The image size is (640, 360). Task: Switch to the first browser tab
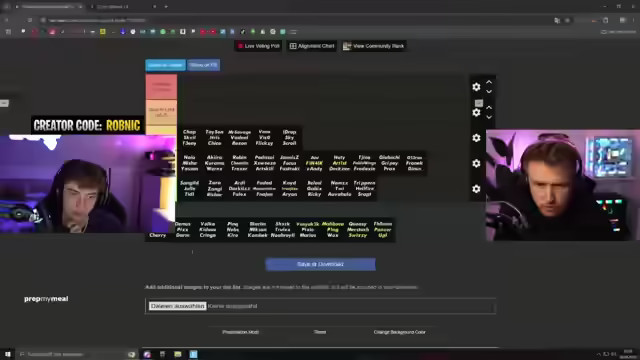[x=48, y=7]
